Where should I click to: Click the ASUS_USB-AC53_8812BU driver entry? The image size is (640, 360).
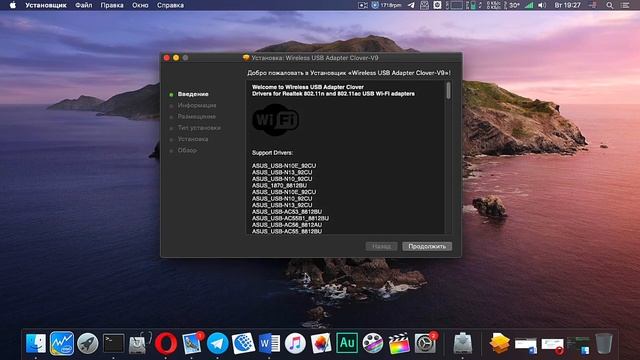(287, 211)
